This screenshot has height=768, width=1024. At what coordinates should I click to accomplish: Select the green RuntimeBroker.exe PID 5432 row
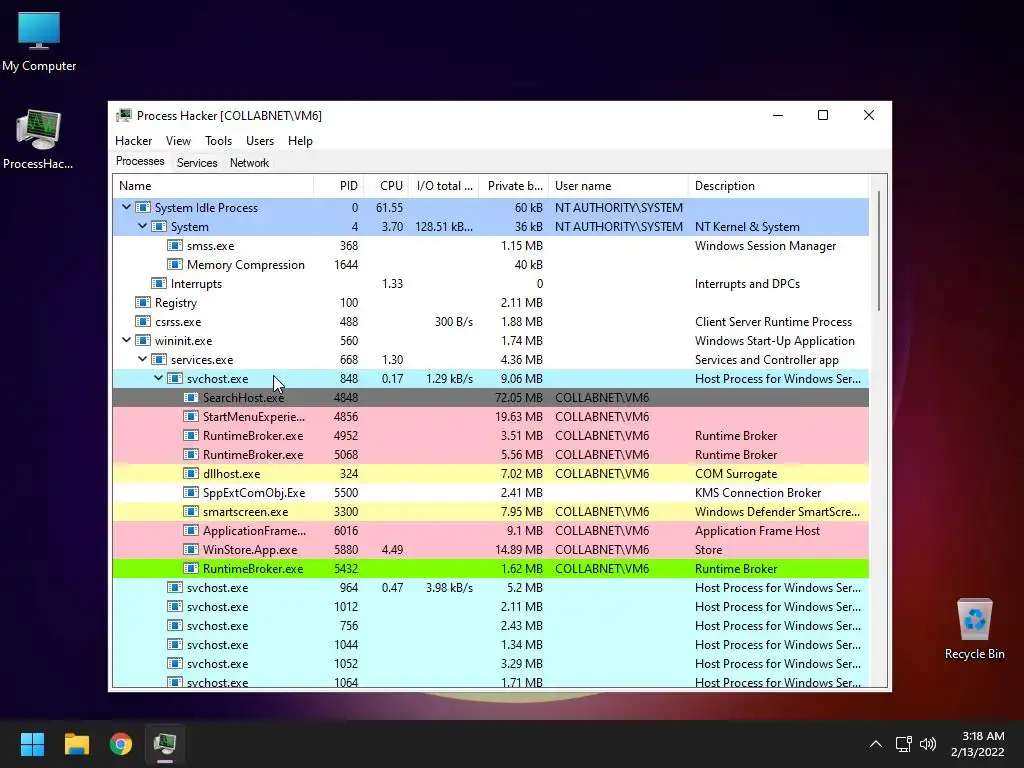[x=490, y=569]
